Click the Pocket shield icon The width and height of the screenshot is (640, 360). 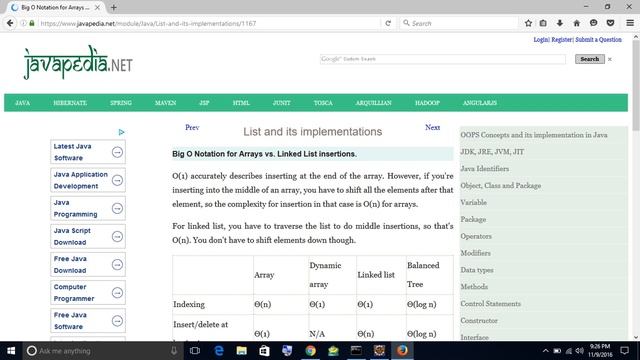coord(610,23)
